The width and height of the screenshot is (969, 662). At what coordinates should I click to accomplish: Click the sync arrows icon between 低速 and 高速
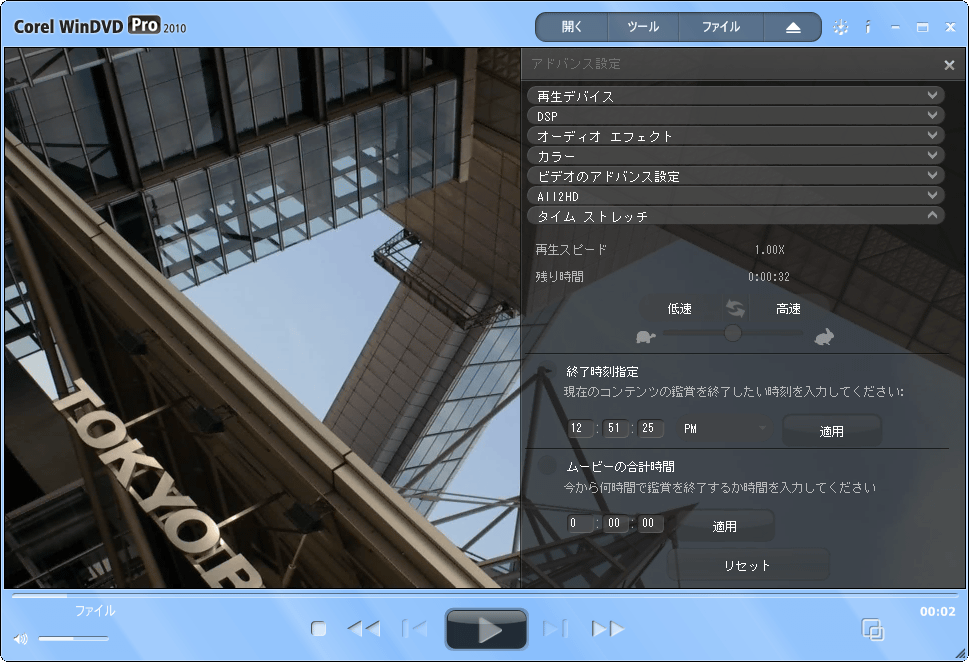[x=736, y=309]
